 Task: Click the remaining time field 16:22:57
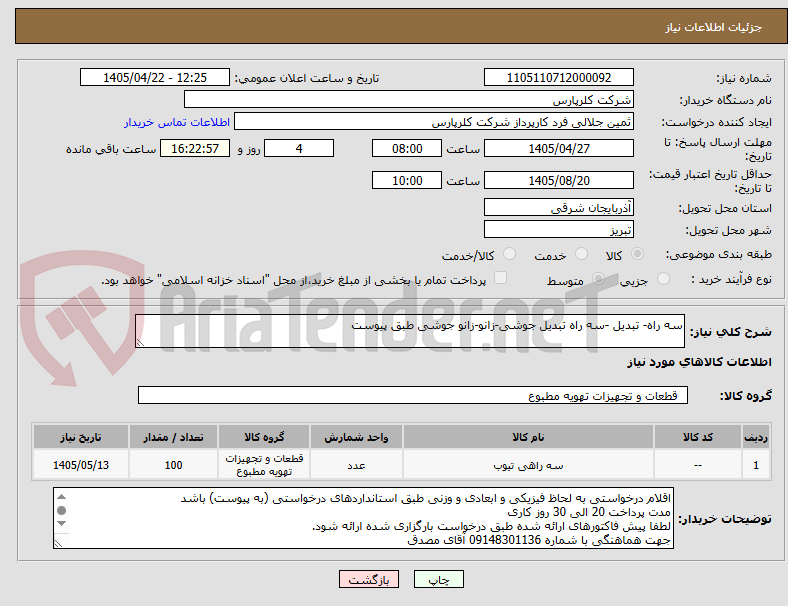[195, 148]
